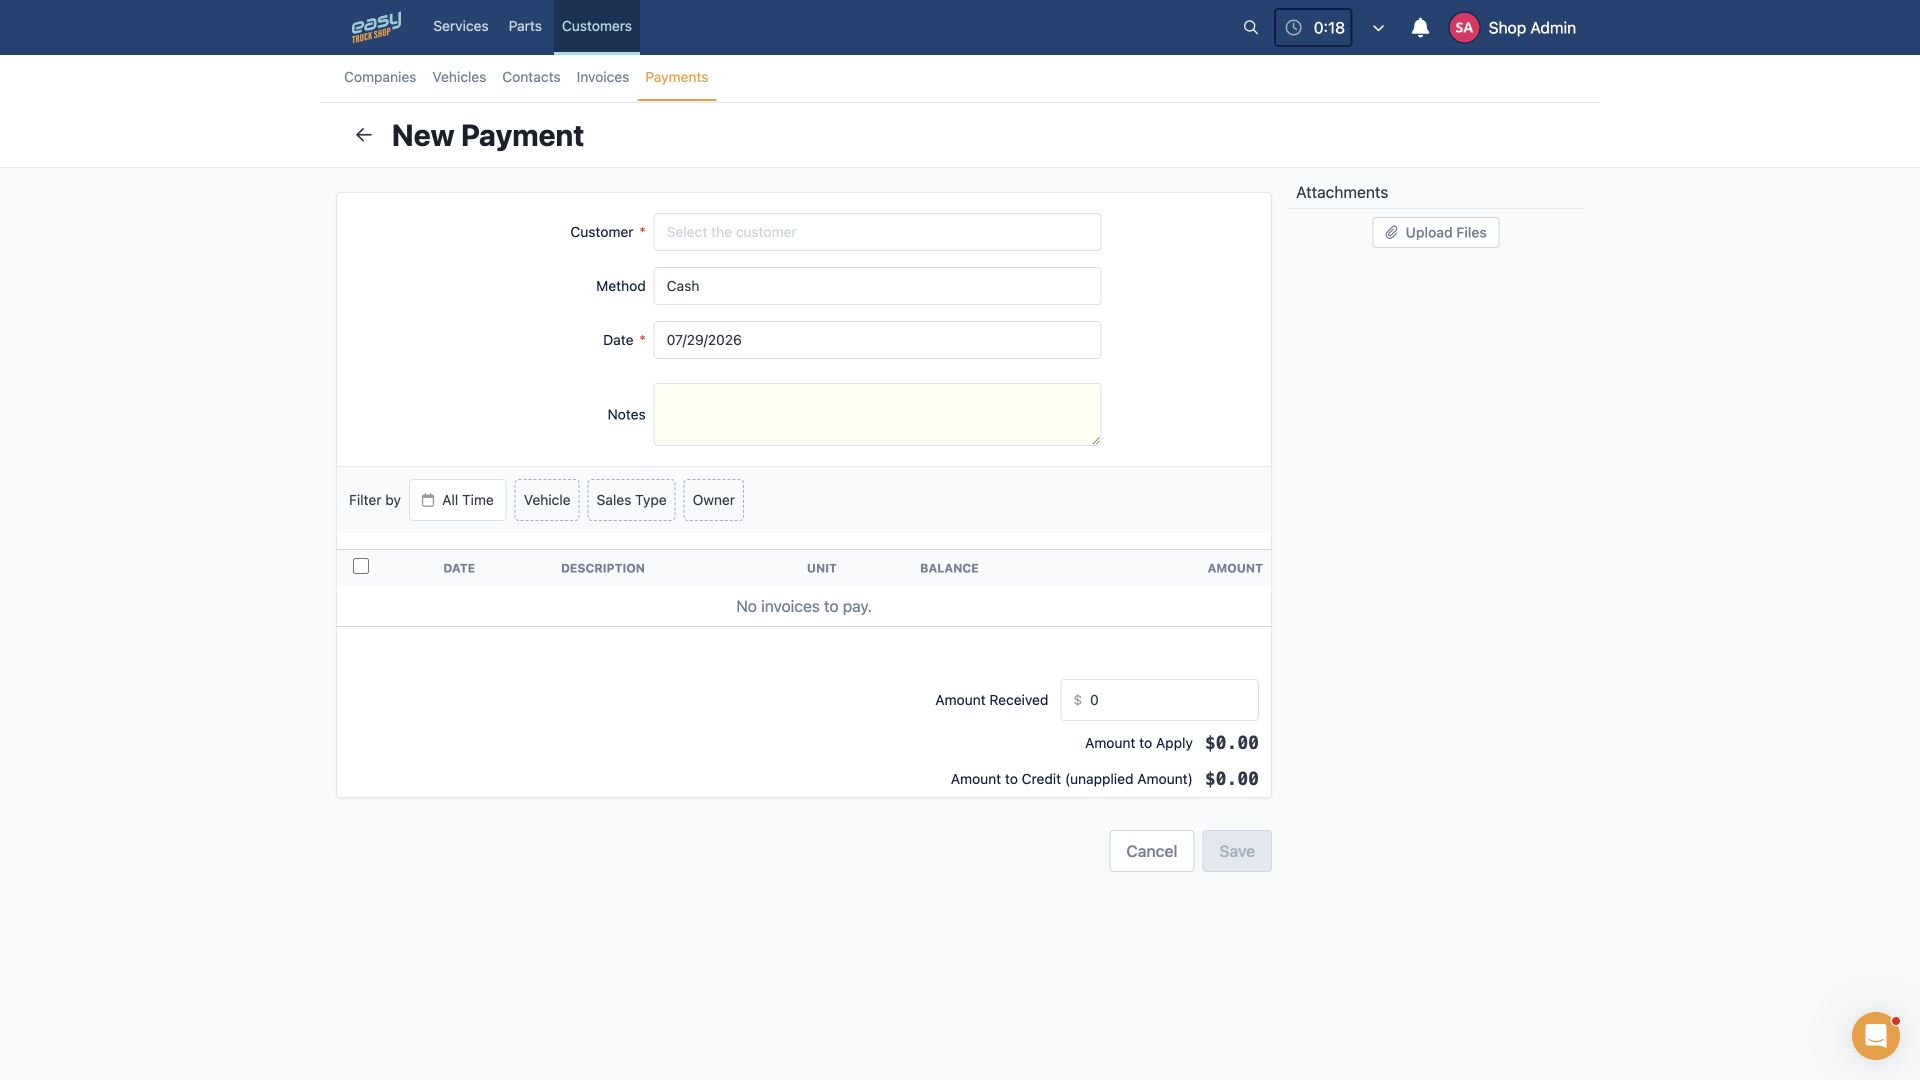Add the Vehicle filter

tap(547, 500)
